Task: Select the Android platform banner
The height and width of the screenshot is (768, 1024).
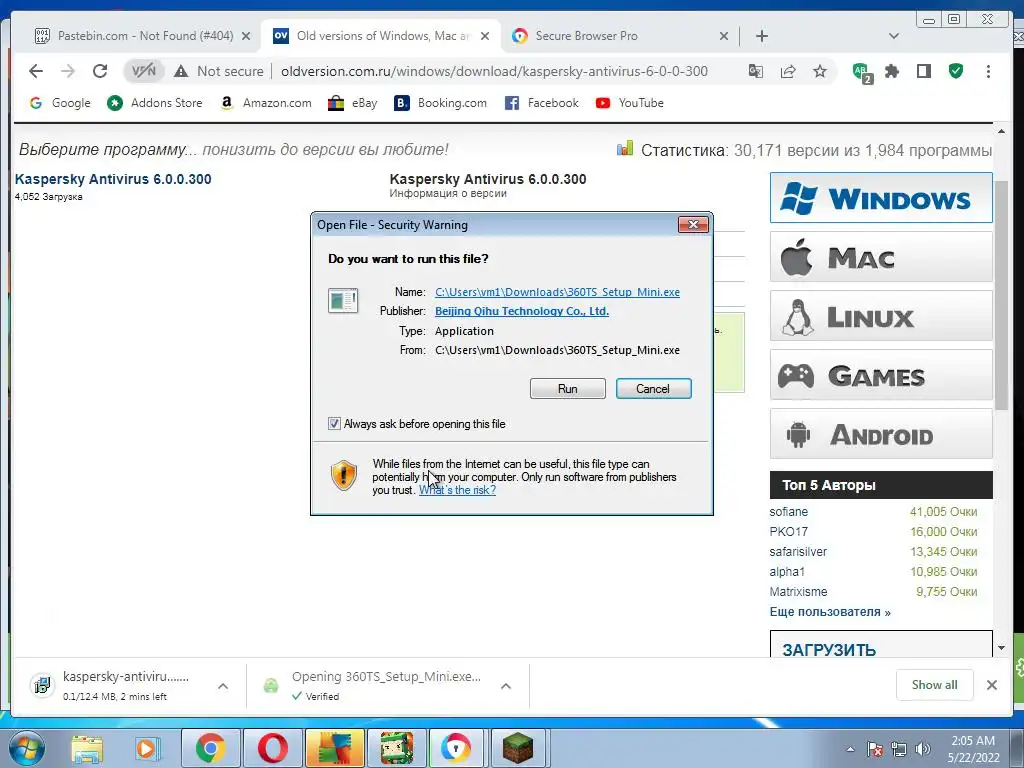Action: (881, 434)
